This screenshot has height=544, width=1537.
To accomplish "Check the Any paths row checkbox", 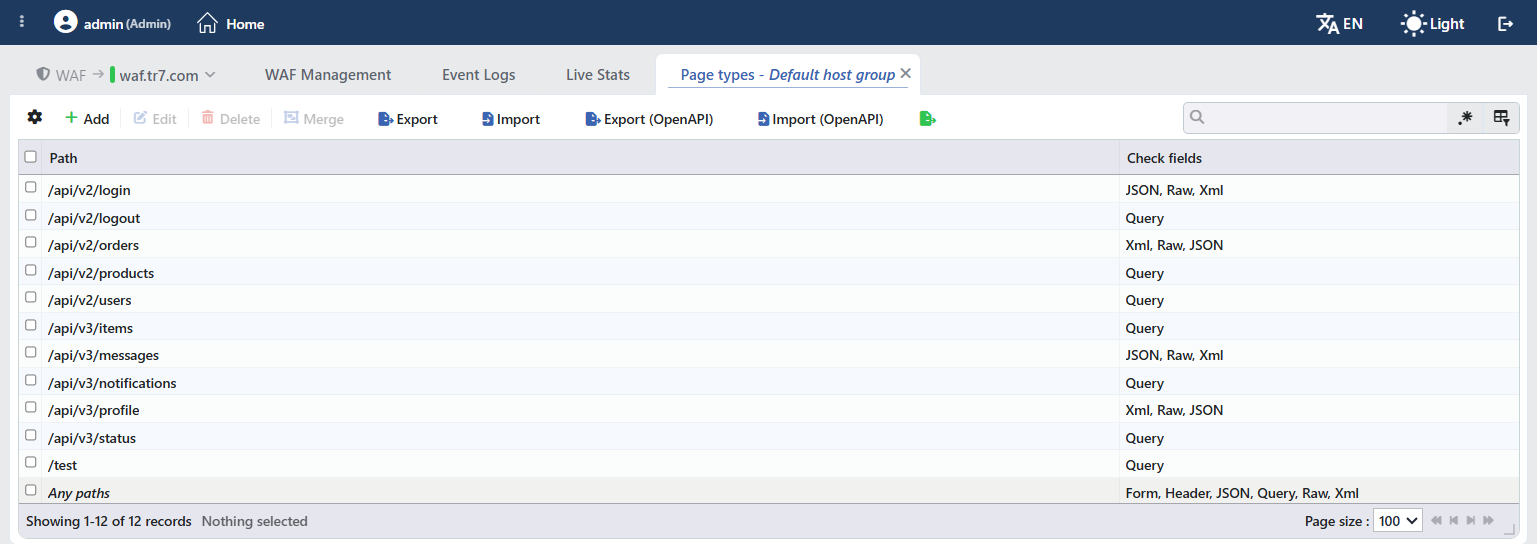I will pos(31,491).
